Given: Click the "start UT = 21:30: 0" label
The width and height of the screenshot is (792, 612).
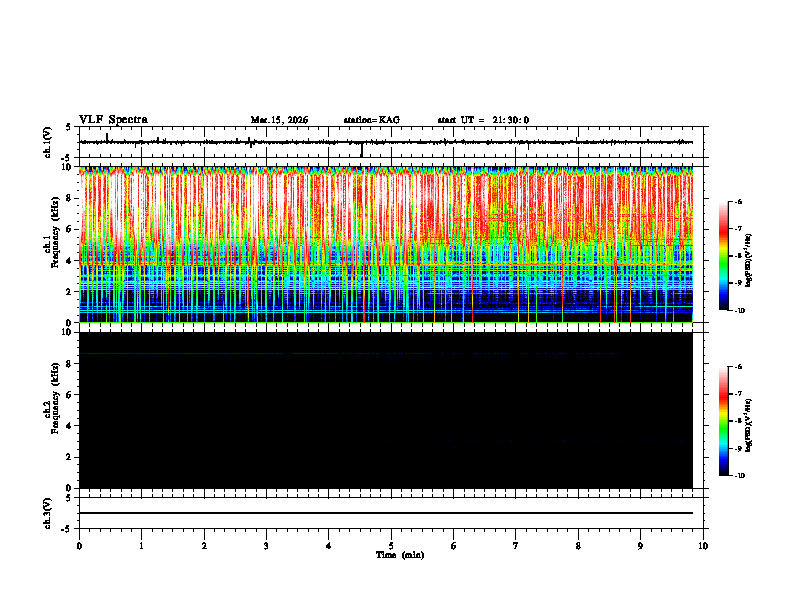Looking at the screenshot, I should [483, 120].
